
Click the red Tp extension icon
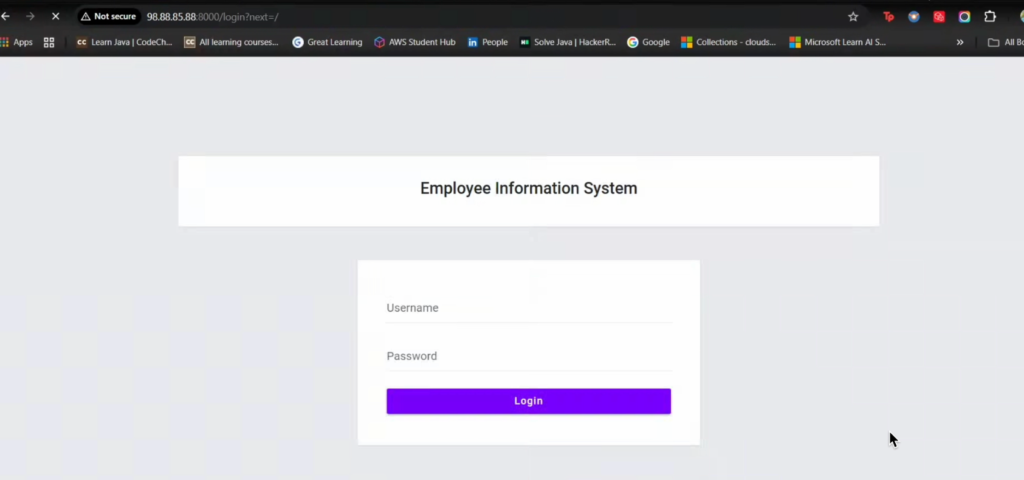(888, 17)
